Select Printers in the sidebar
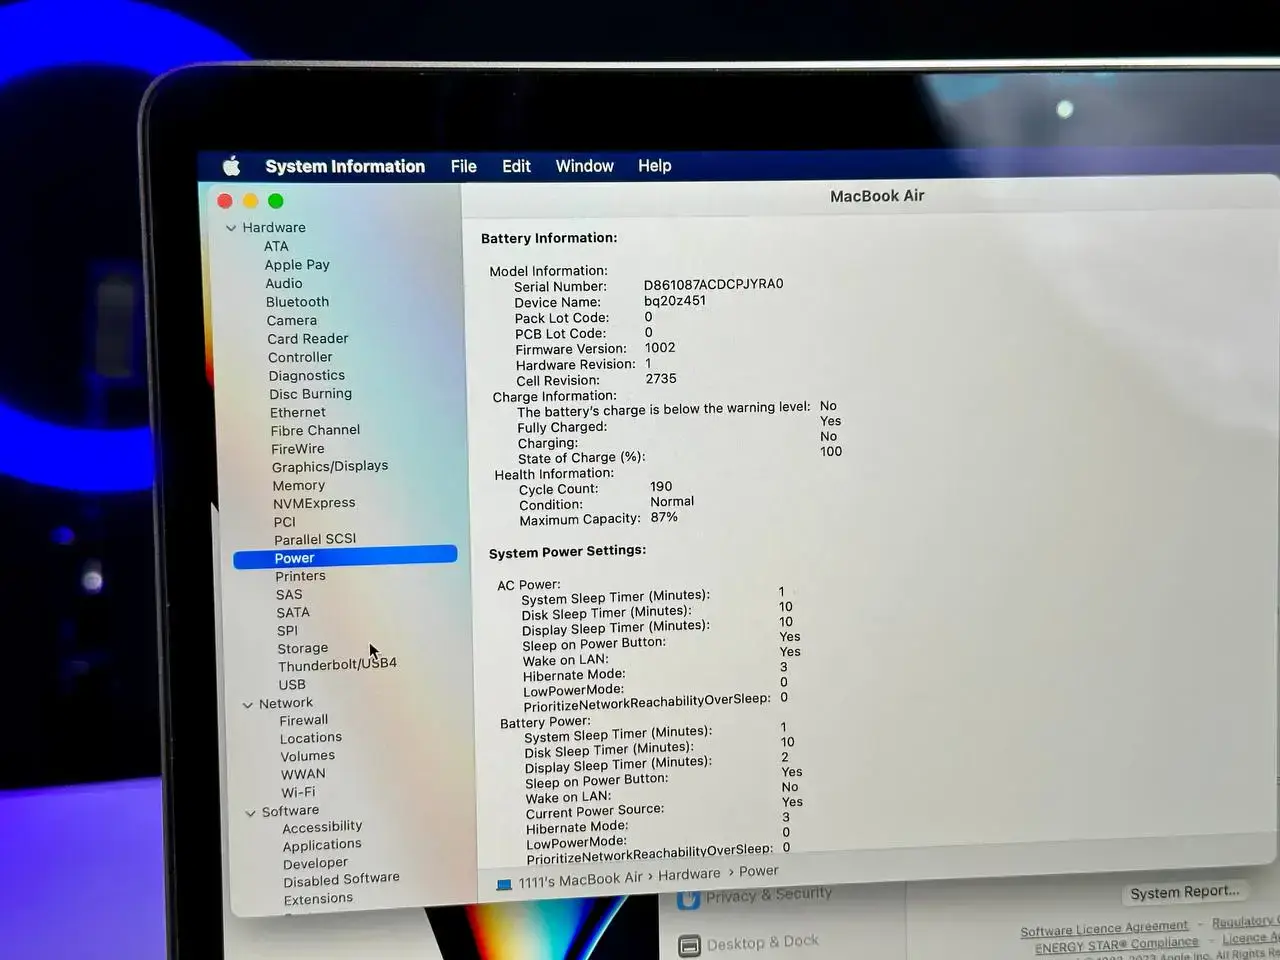The width and height of the screenshot is (1280, 960). [301, 576]
